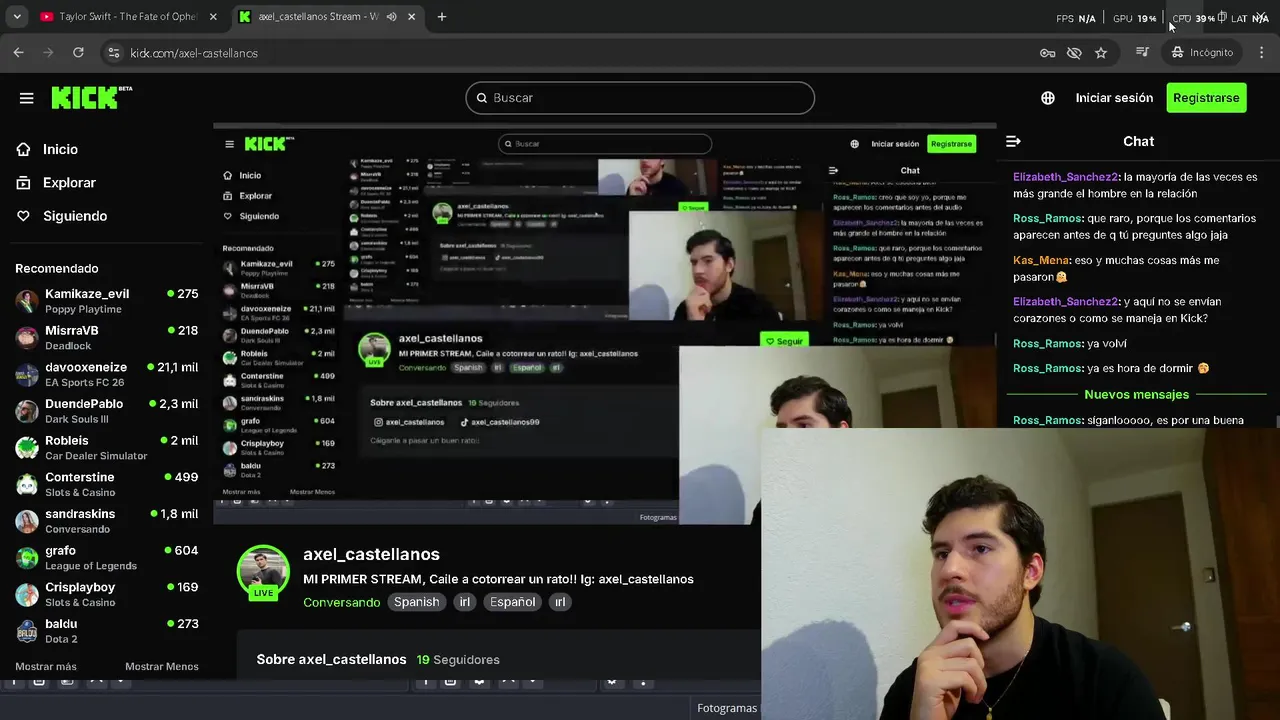The image size is (1280, 720).
Task: Click the first irl tag
Action: click(464, 602)
